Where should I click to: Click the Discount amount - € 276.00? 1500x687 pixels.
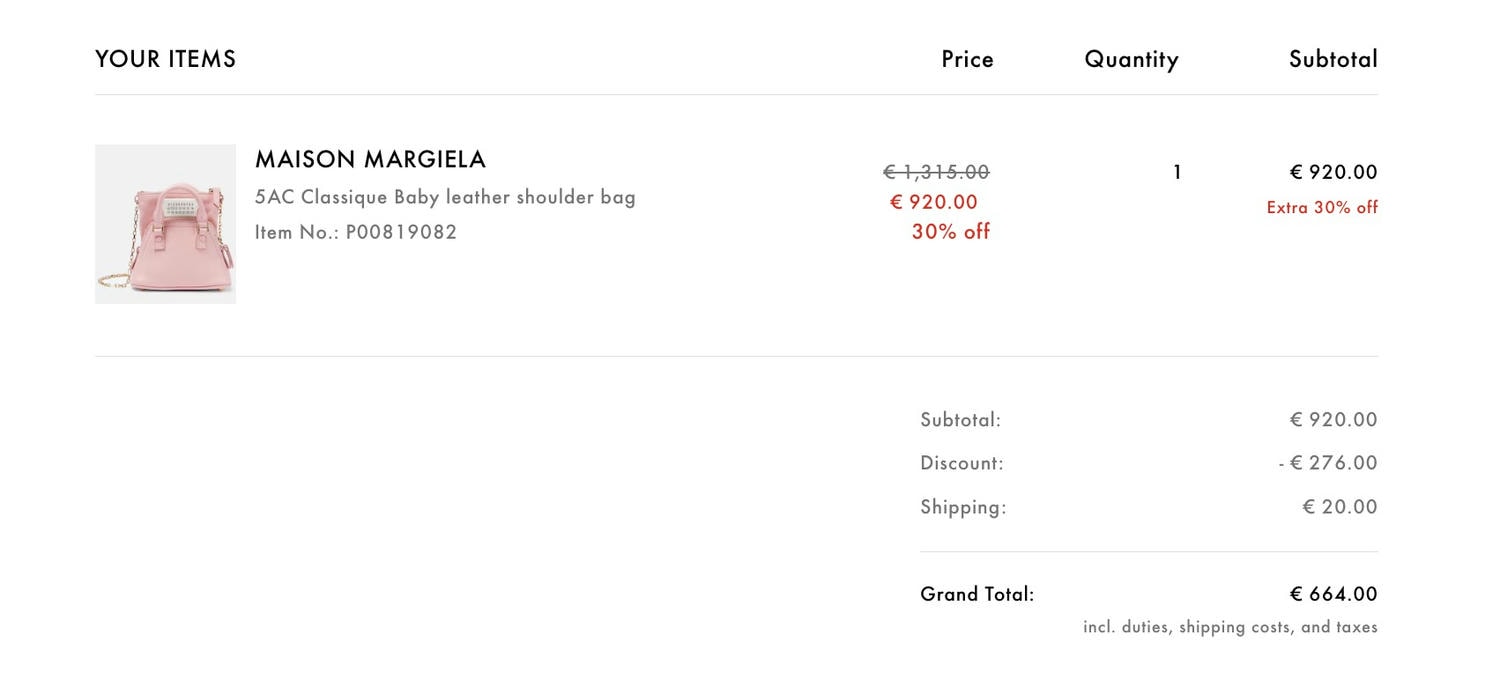(x=1328, y=463)
